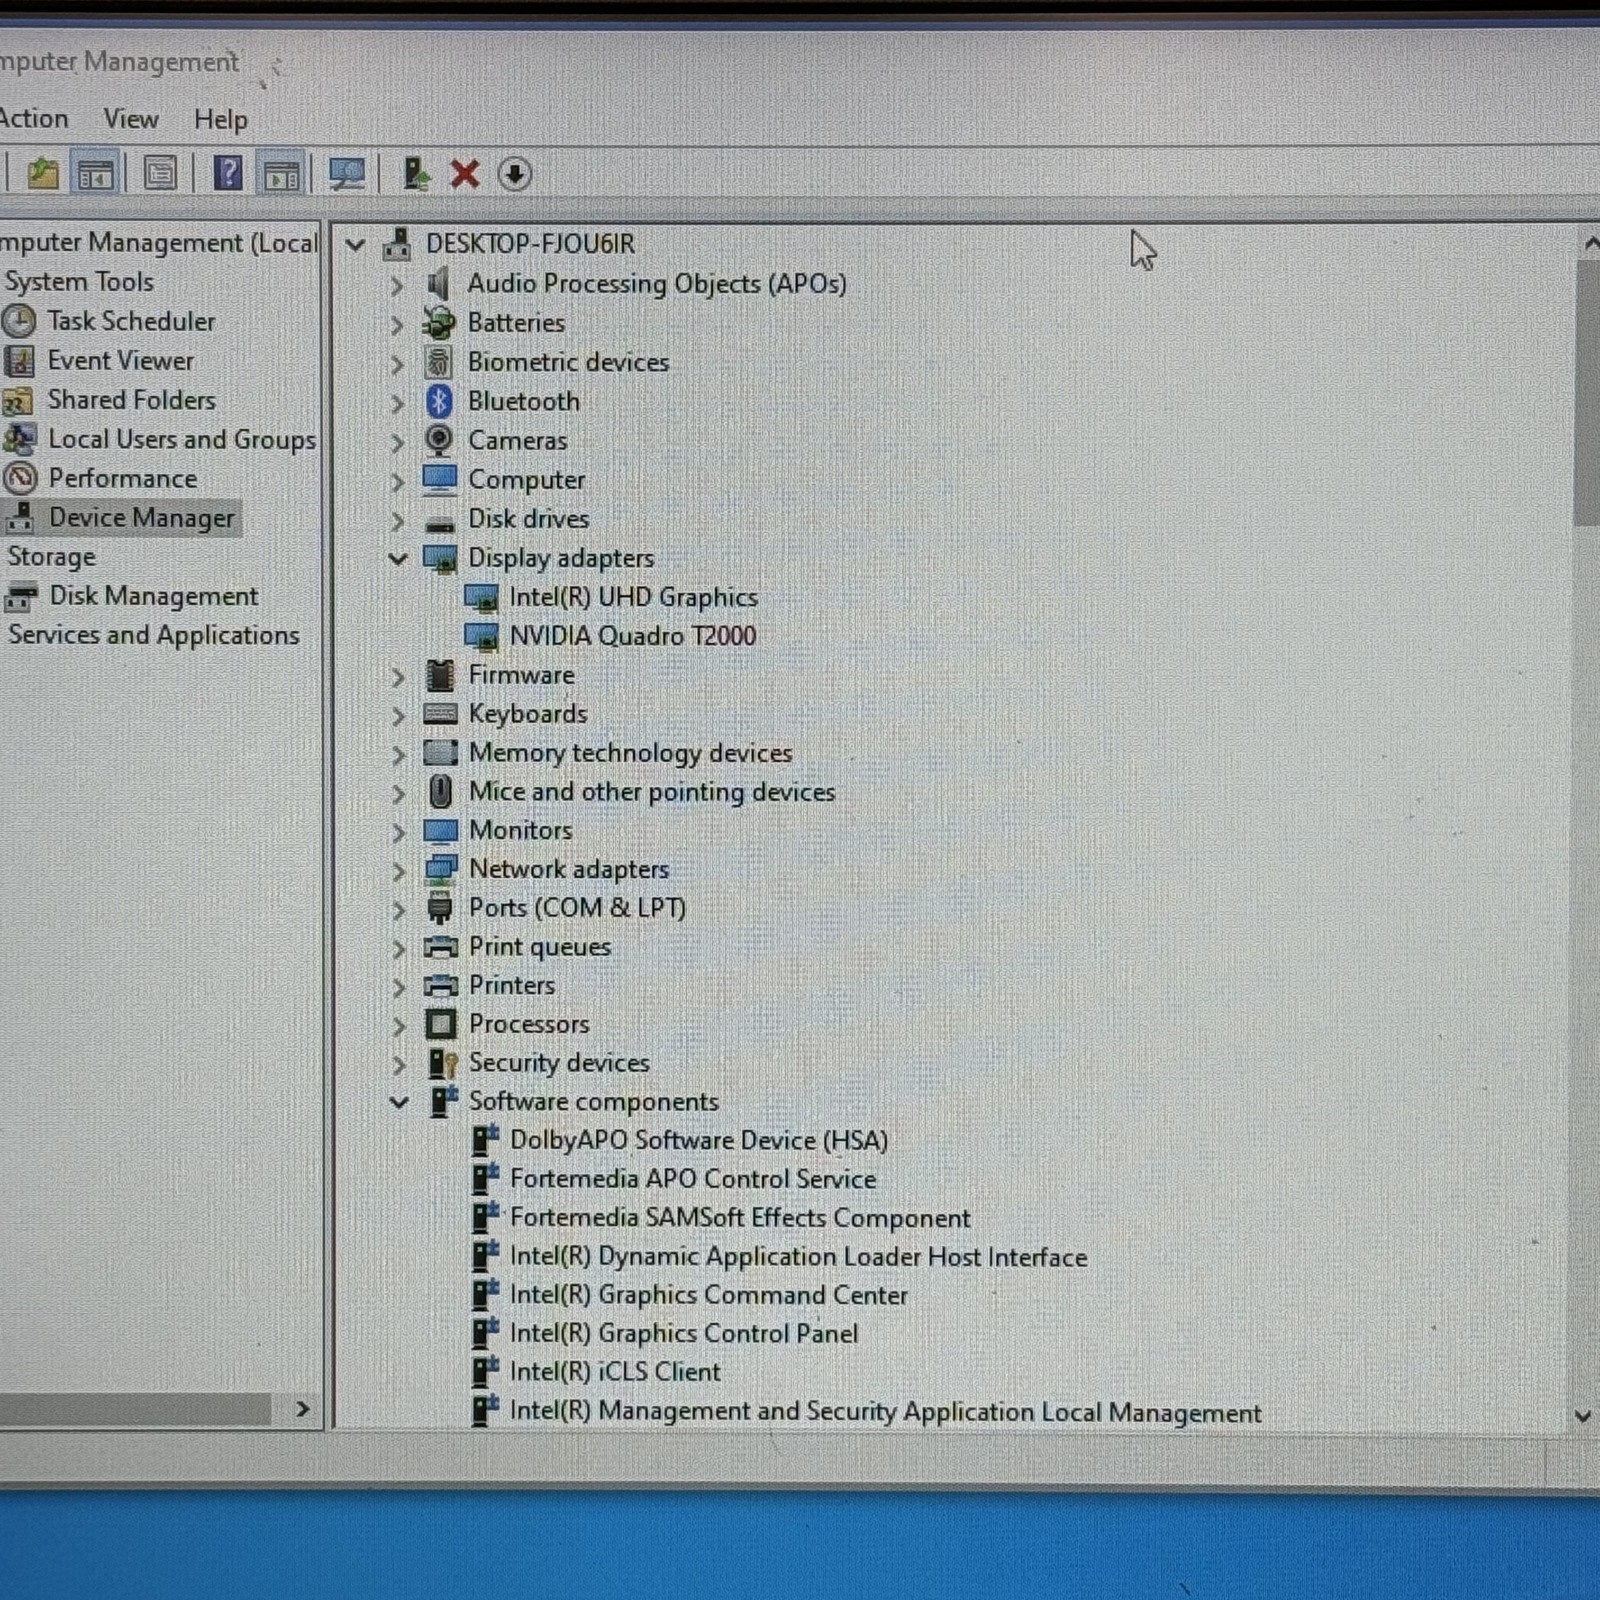Screen dimensions: 1600x1600
Task: Click the Show/Hide Console Tree toolbar icon
Action: [x=96, y=174]
